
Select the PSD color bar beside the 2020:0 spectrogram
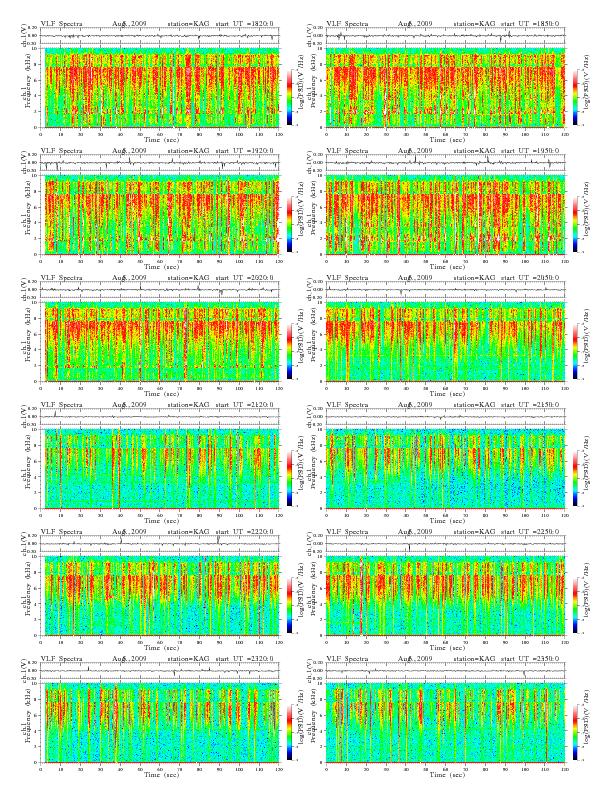click(289, 351)
